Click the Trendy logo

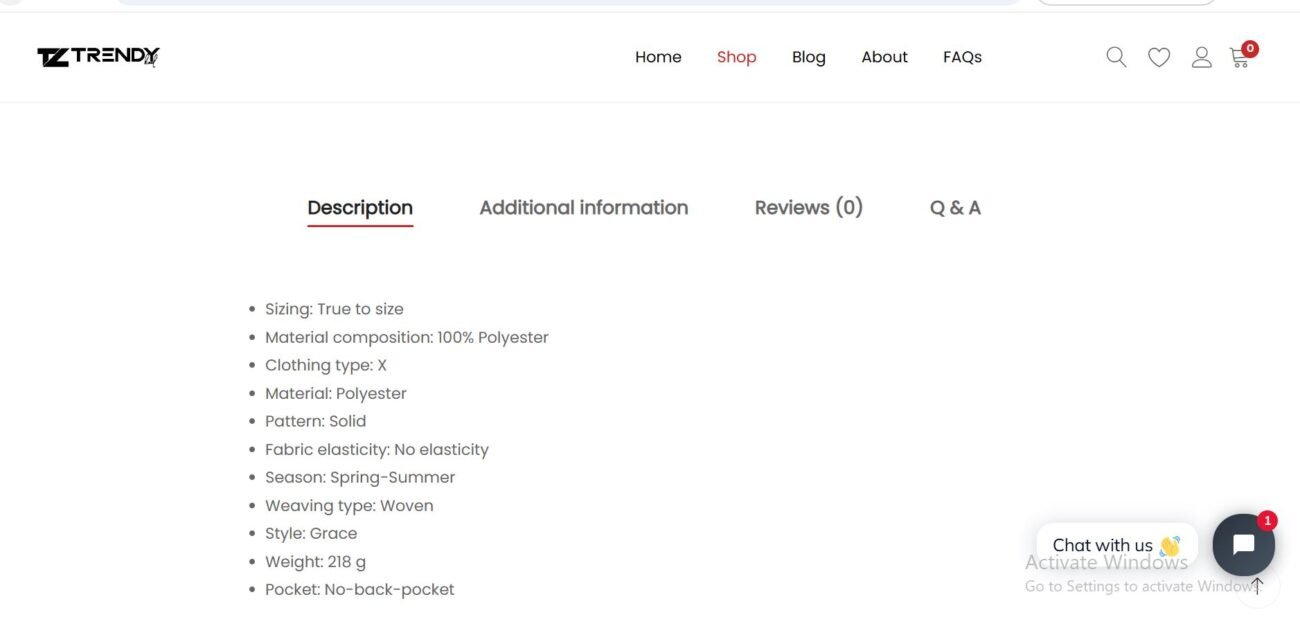tap(99, 57)
